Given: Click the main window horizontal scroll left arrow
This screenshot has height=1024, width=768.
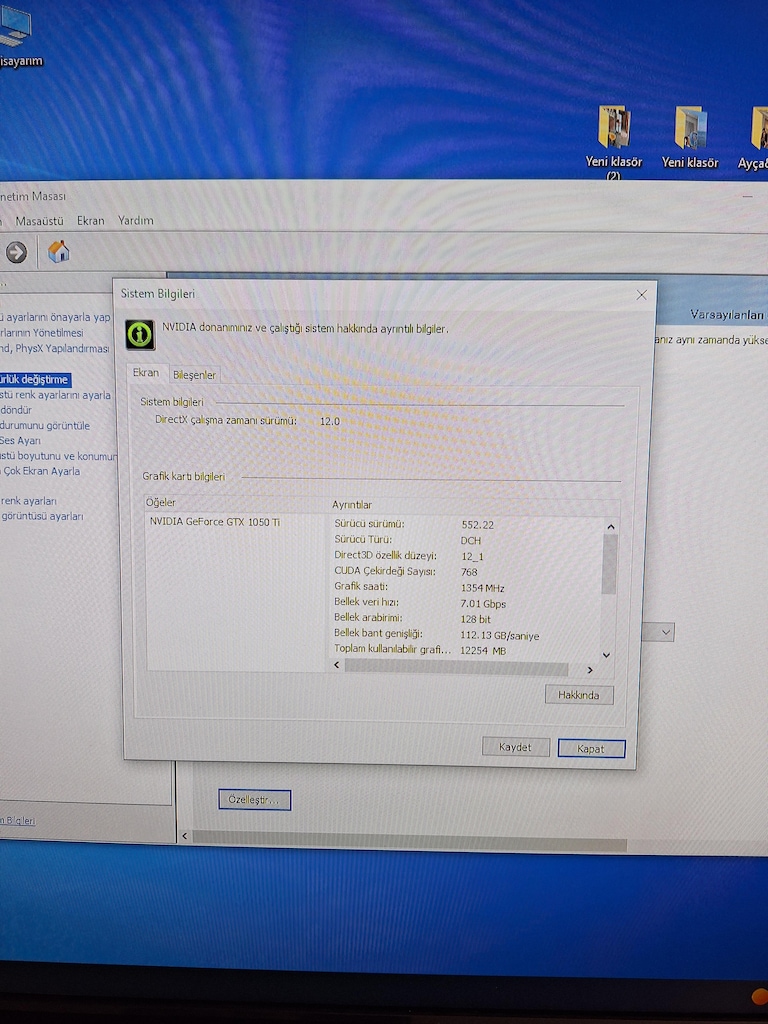Looking at the screenshot, I should 185,836.
